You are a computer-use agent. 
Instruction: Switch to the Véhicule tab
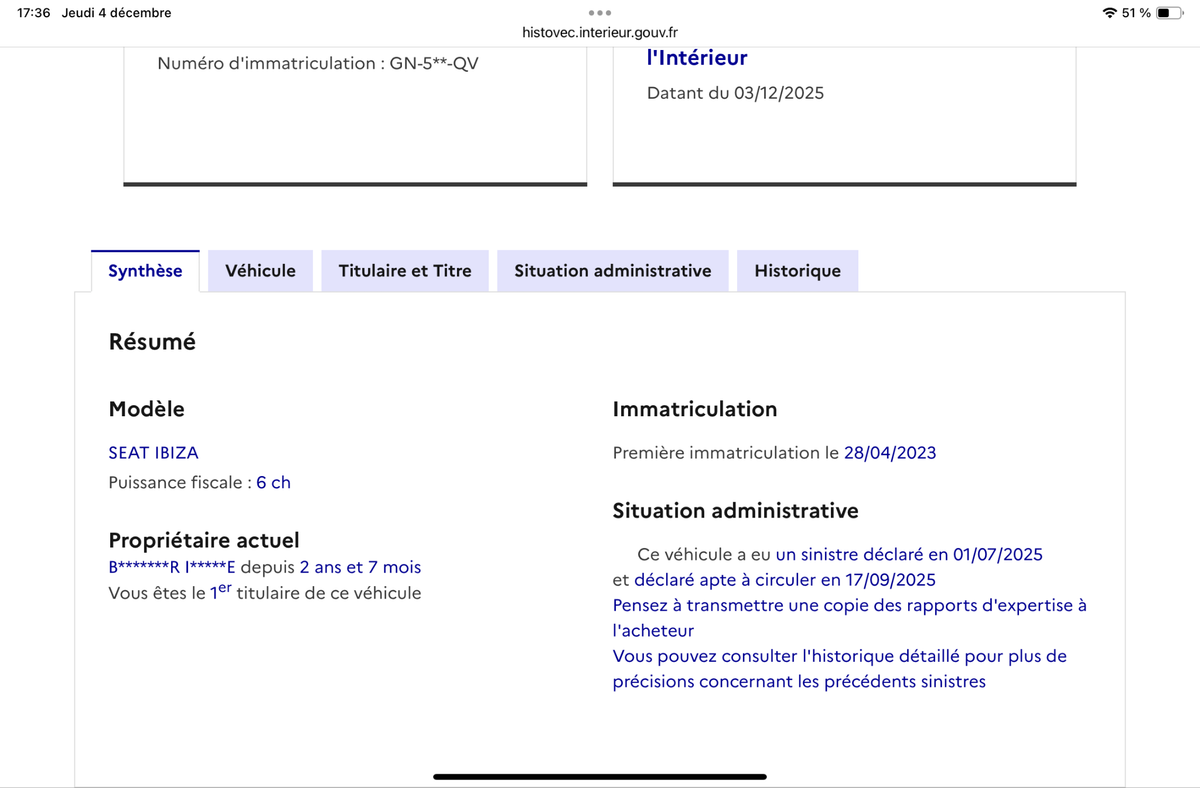coord(260,271)
